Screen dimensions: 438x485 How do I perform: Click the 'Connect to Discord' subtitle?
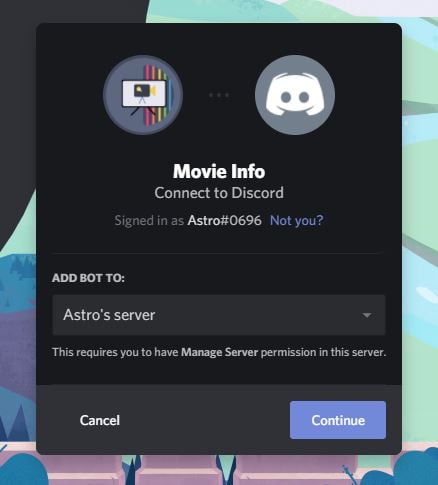219,193
